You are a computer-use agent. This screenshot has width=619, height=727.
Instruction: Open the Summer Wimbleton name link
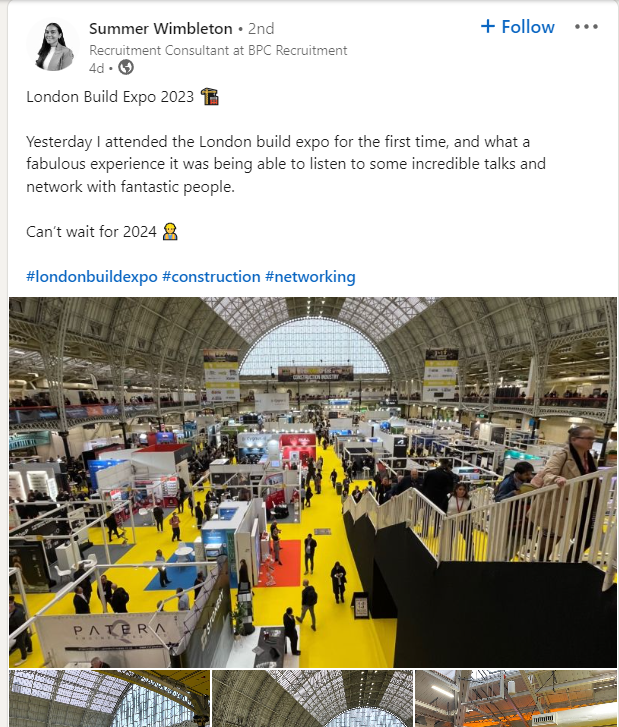click(x=160, y=28)
